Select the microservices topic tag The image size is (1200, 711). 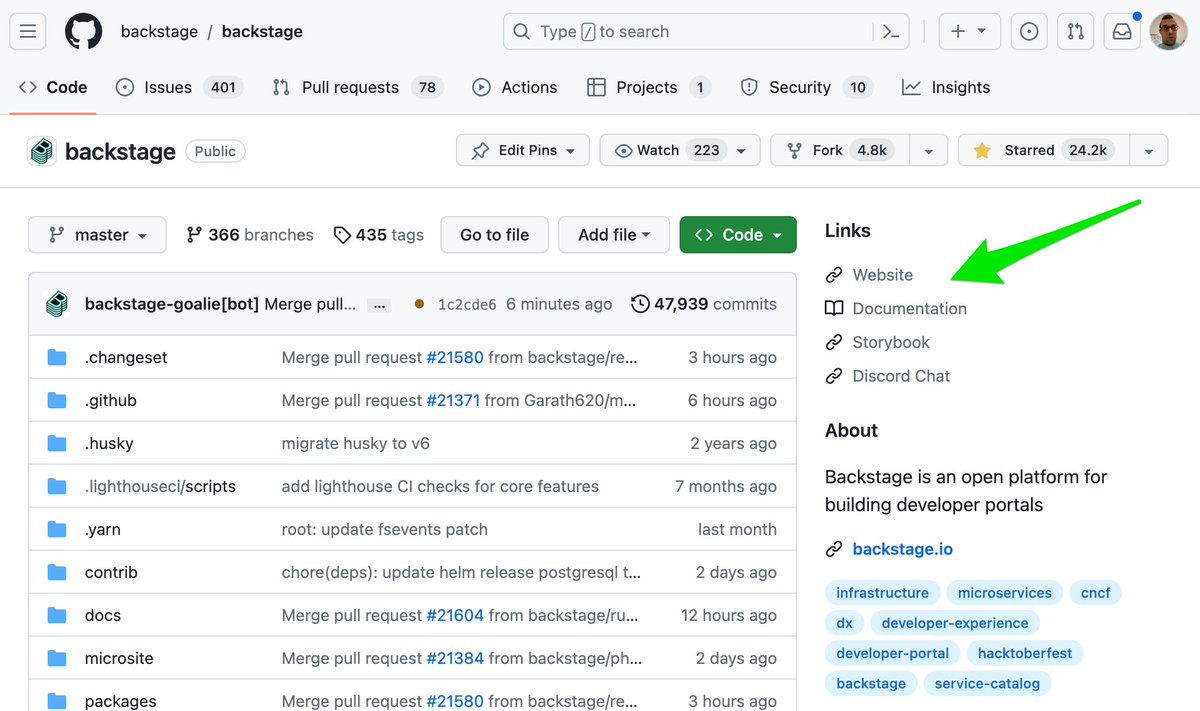tap(1005, 593)
